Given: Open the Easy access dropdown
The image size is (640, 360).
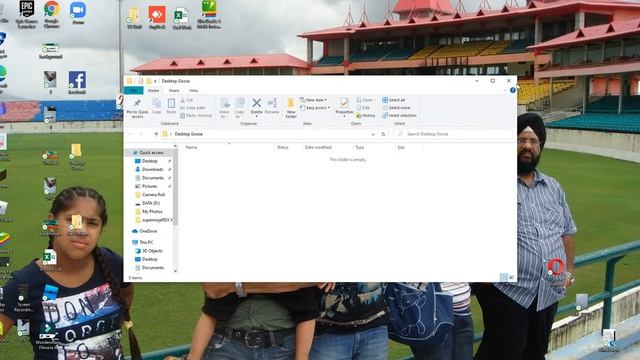Looking at the screenshot, I should coord(315,108).
